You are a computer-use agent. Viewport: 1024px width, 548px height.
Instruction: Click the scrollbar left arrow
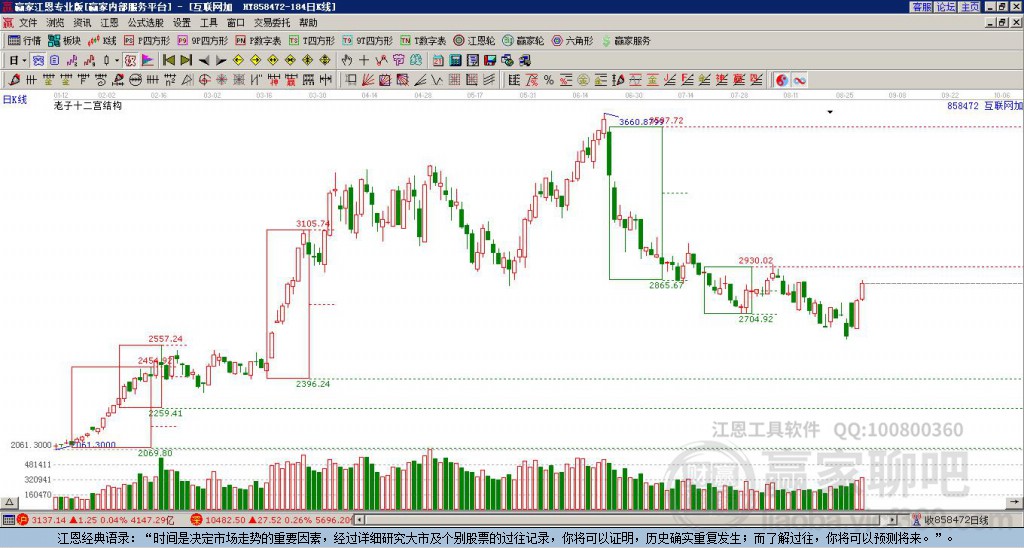[359, 520]
